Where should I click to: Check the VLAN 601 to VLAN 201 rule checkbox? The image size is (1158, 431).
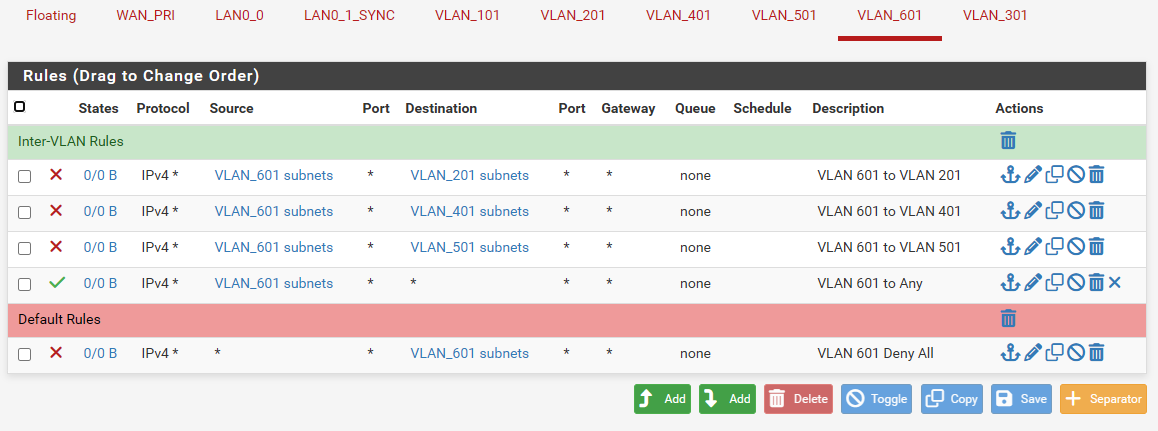pos(25,176)
